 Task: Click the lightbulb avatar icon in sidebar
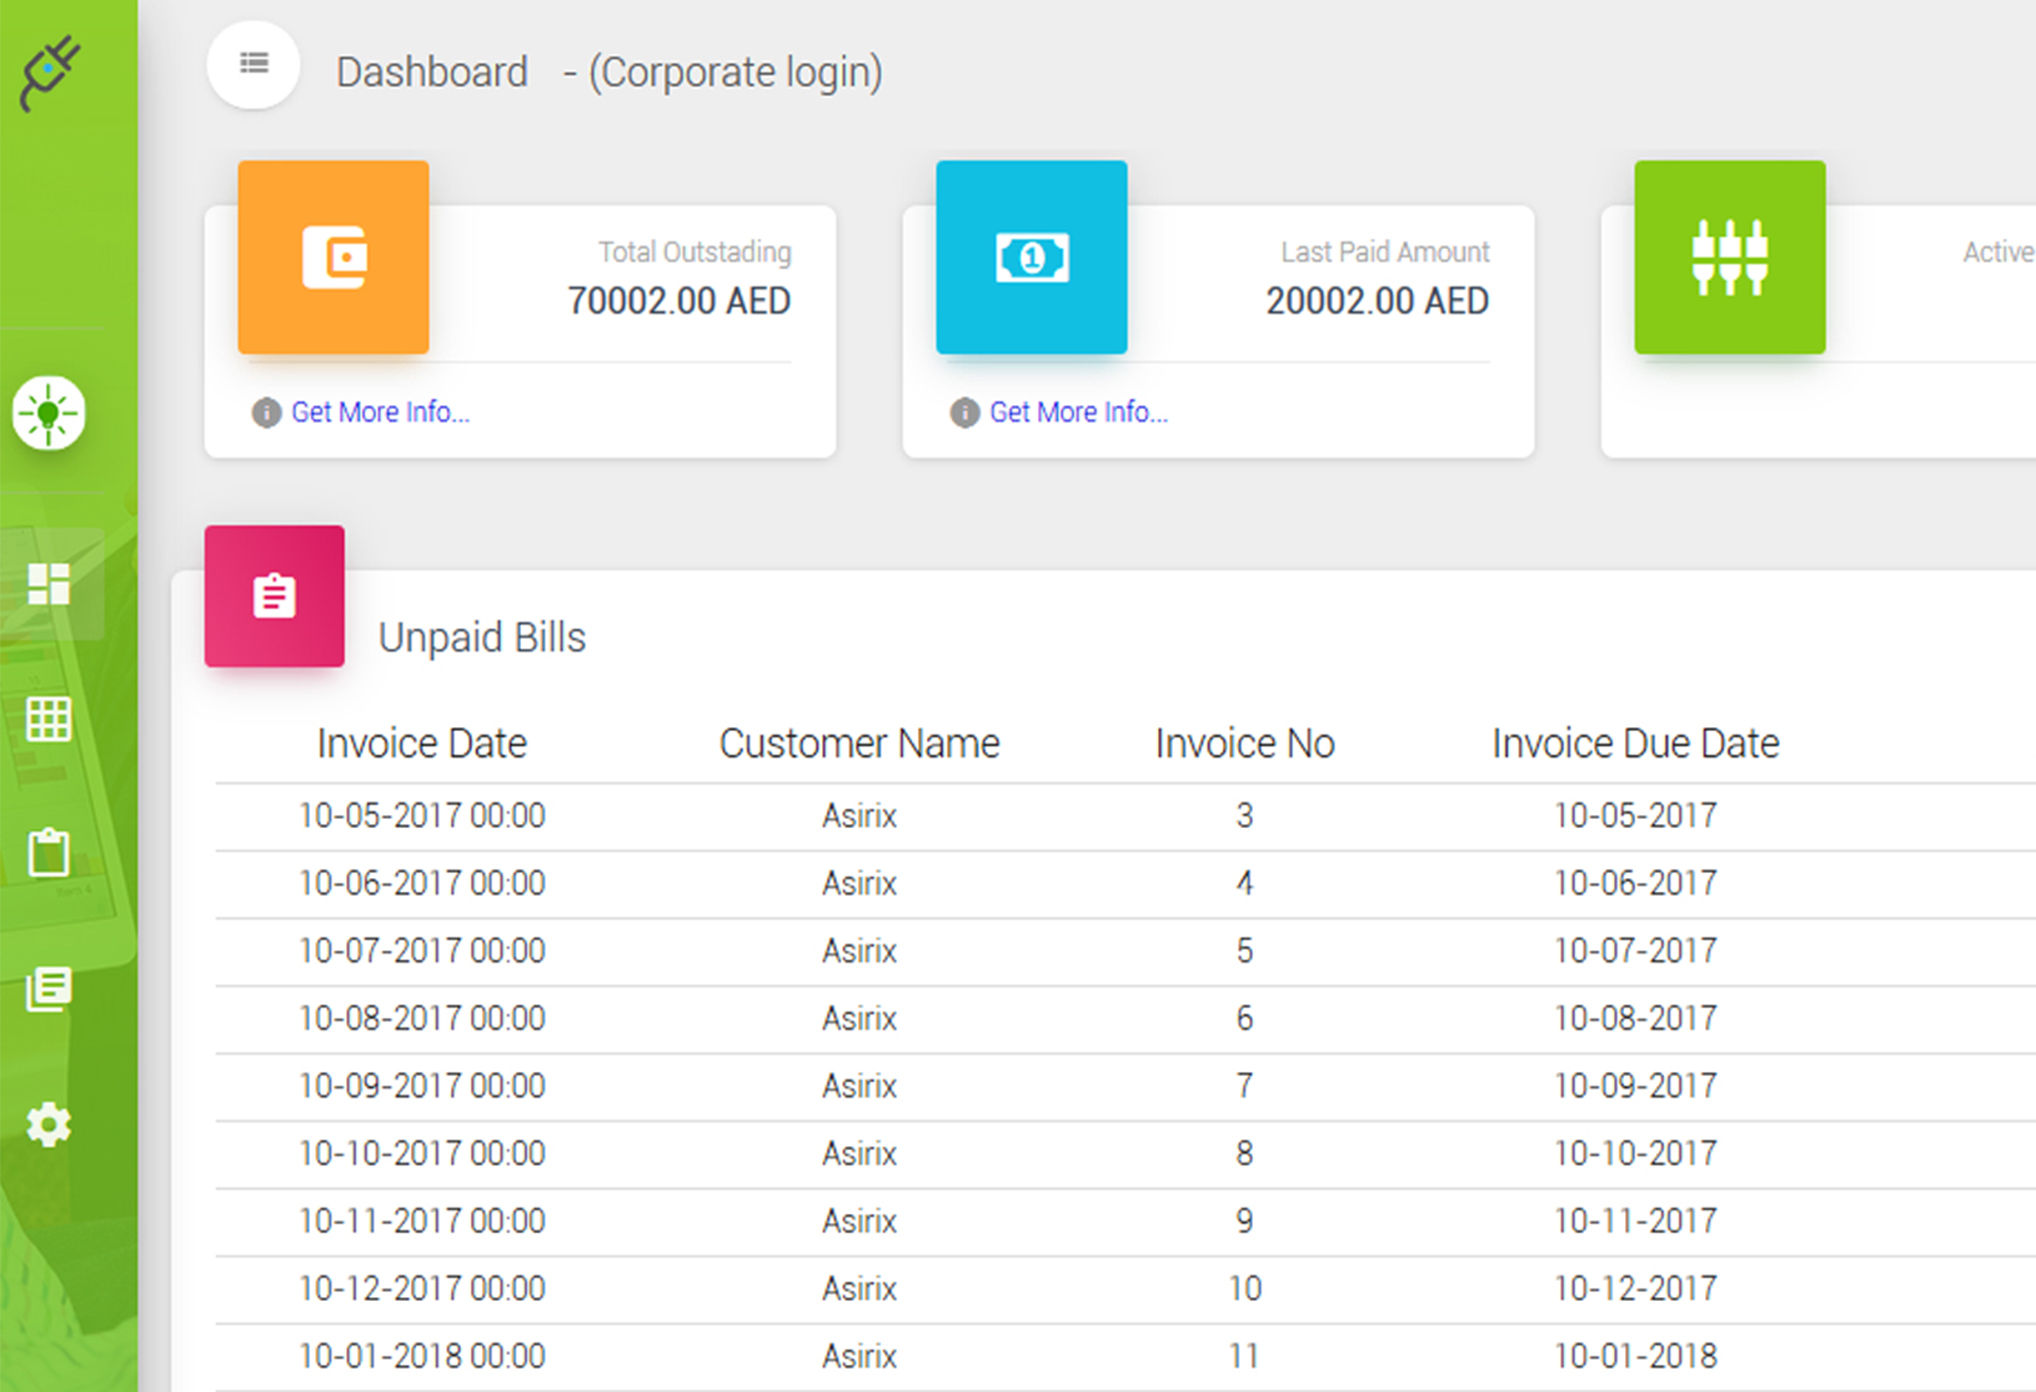click(48, 413)
